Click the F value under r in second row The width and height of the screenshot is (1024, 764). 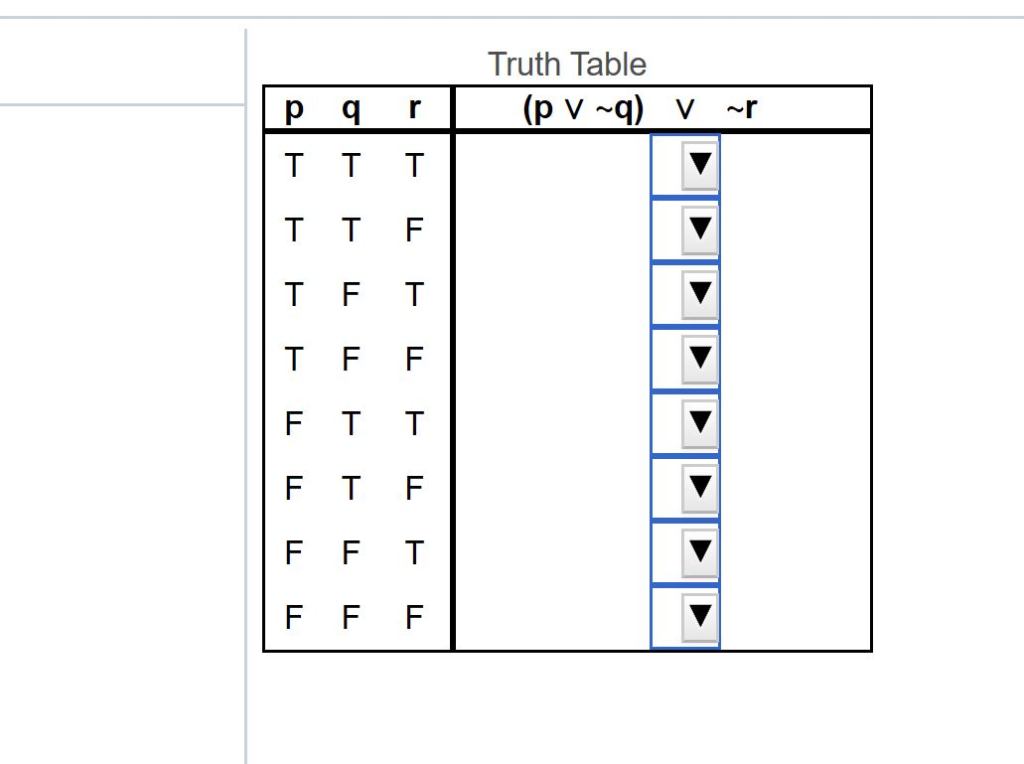click(x=413, y=230)
